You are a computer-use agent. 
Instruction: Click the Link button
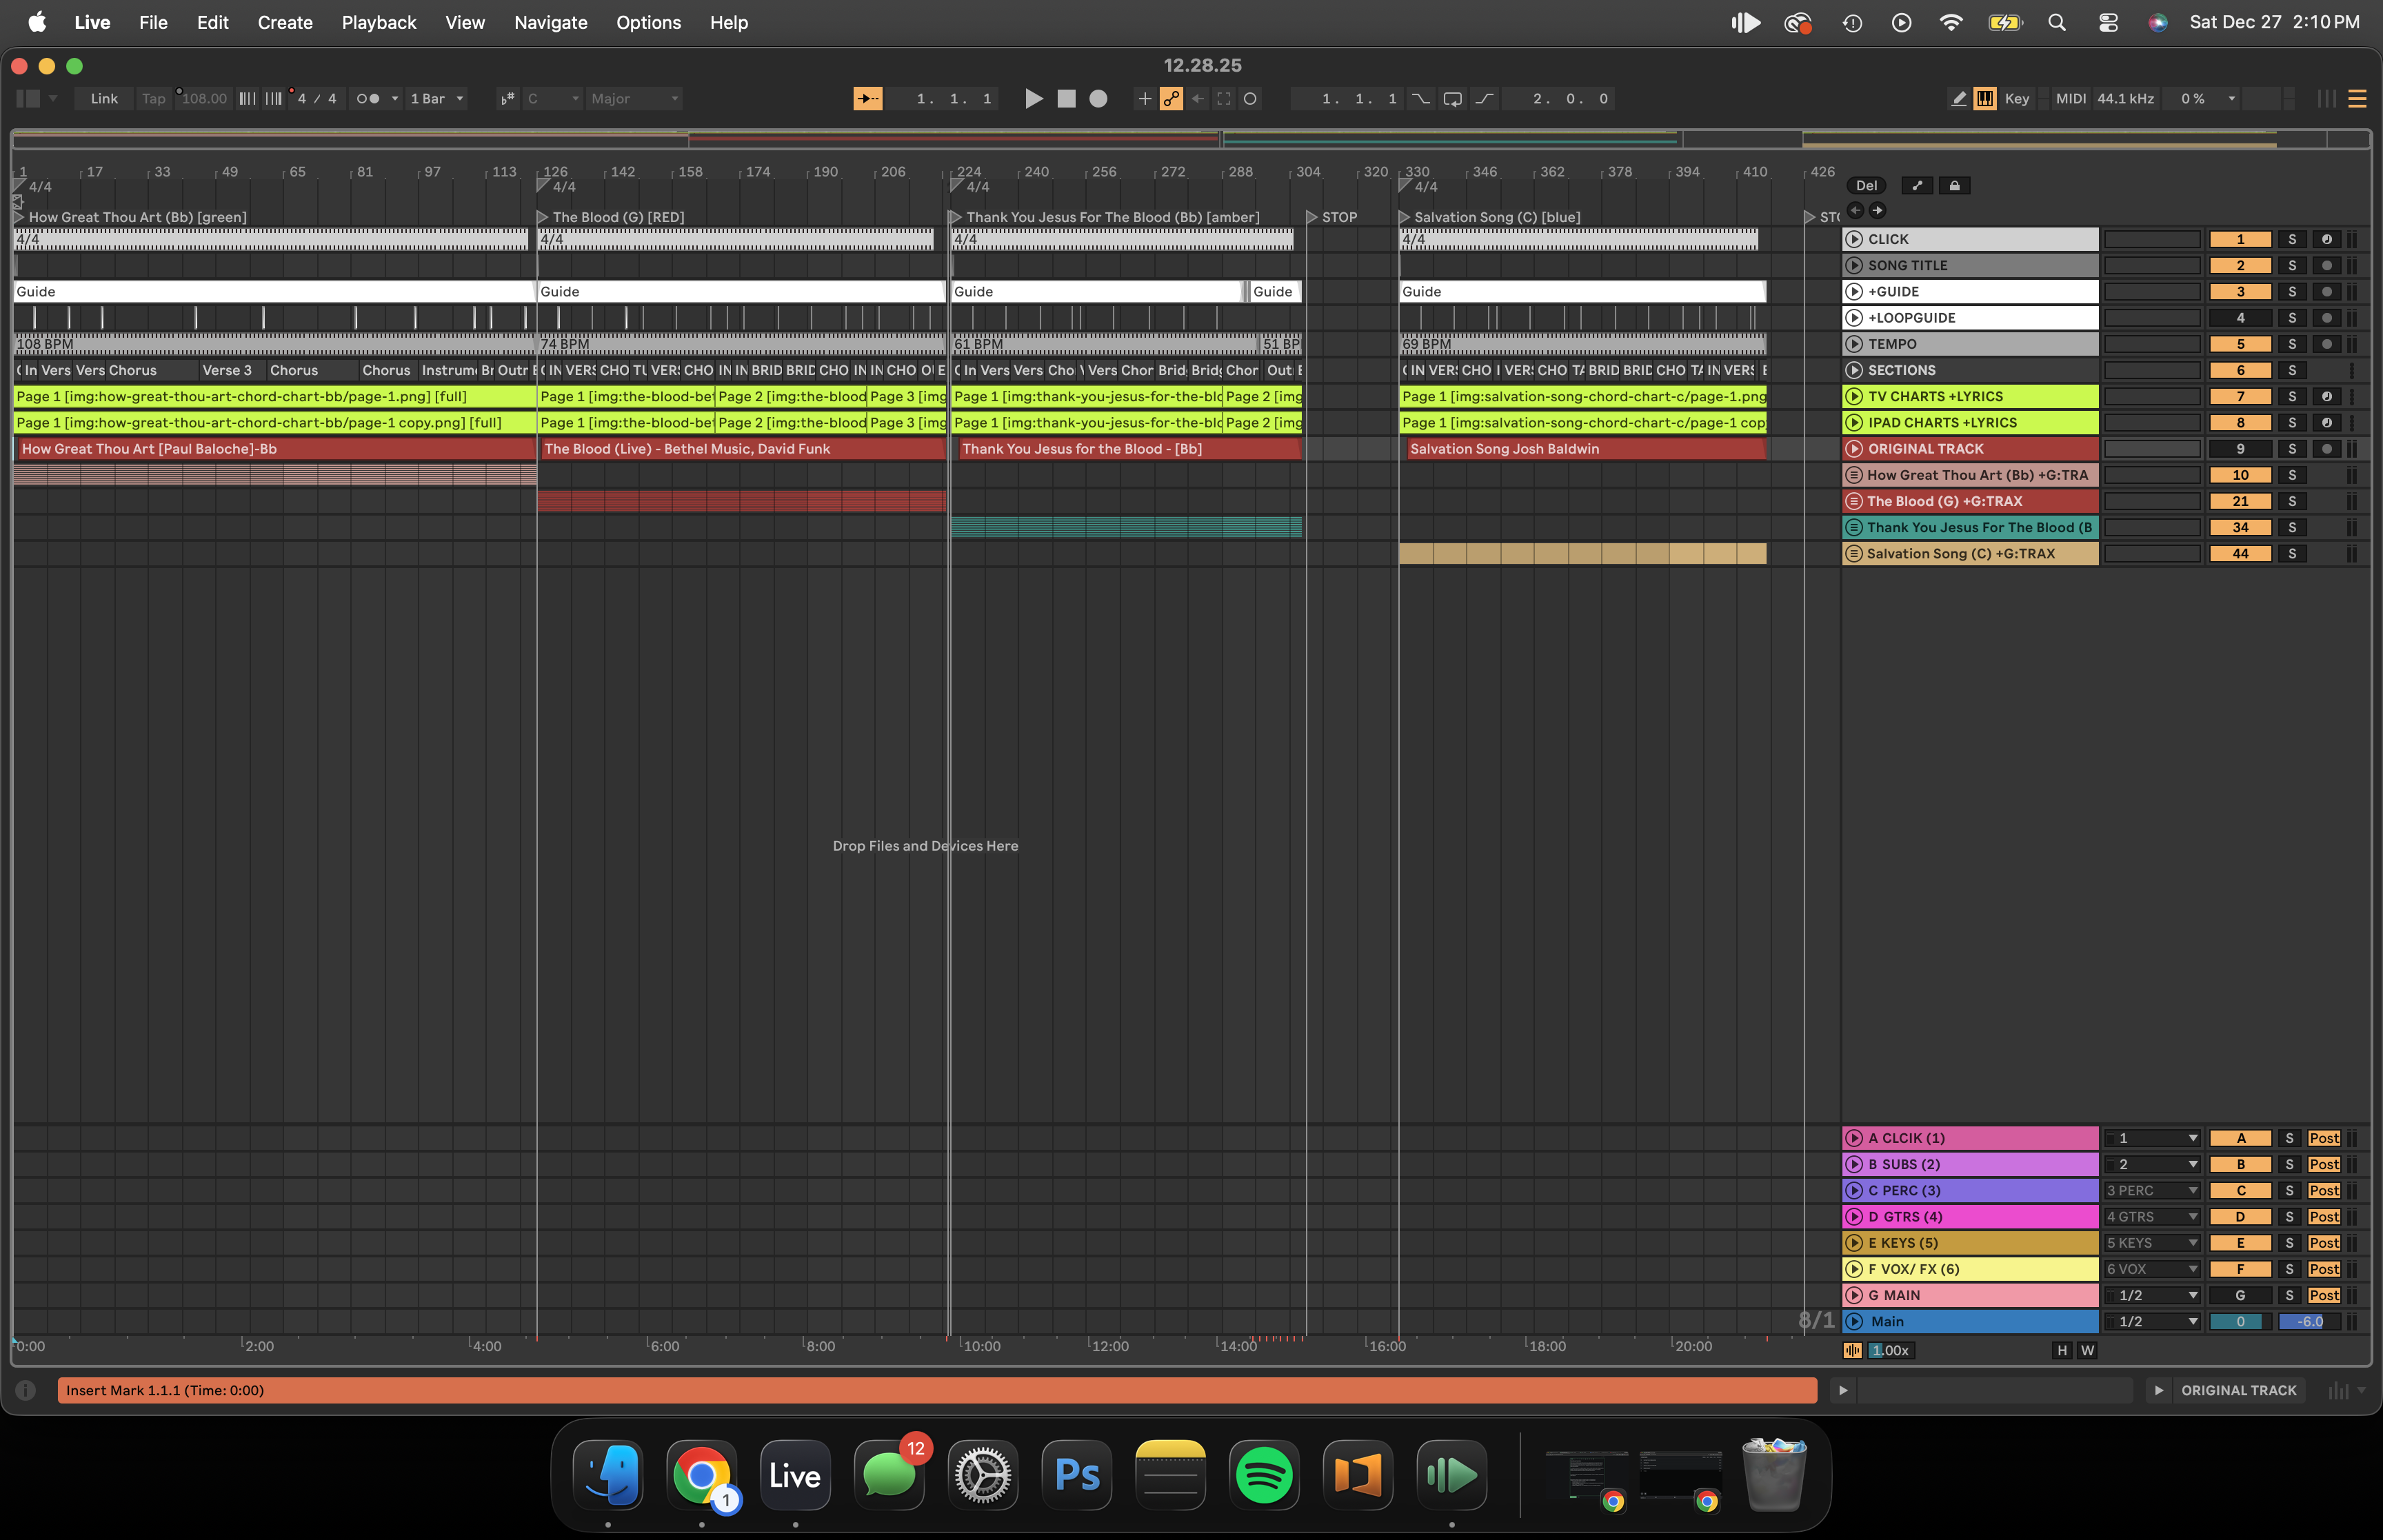click(x=104, y=98)
